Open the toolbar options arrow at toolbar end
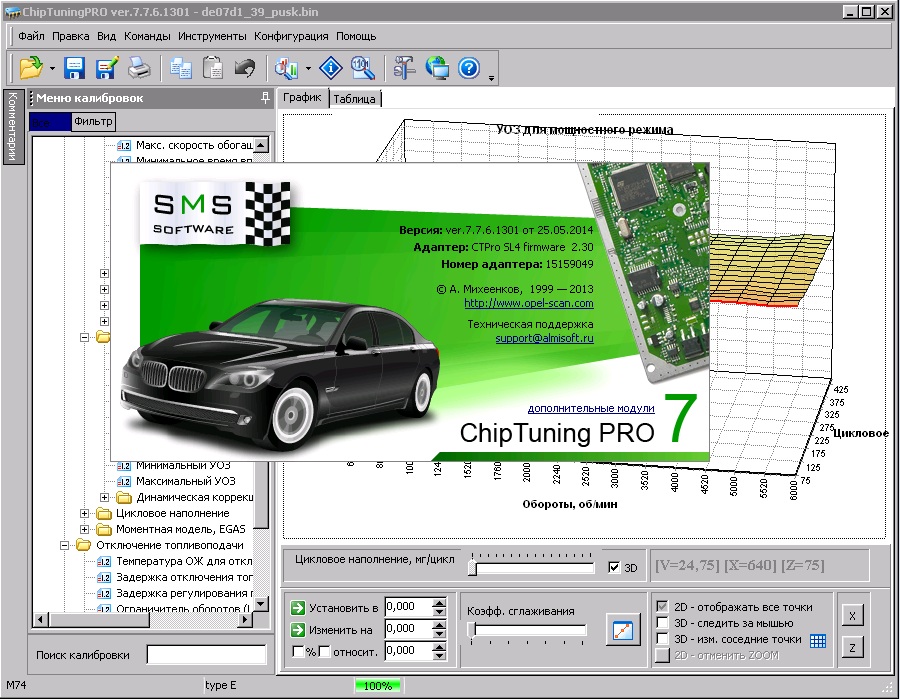Viewport: 900px width, 699px height. tap(491, 78)
